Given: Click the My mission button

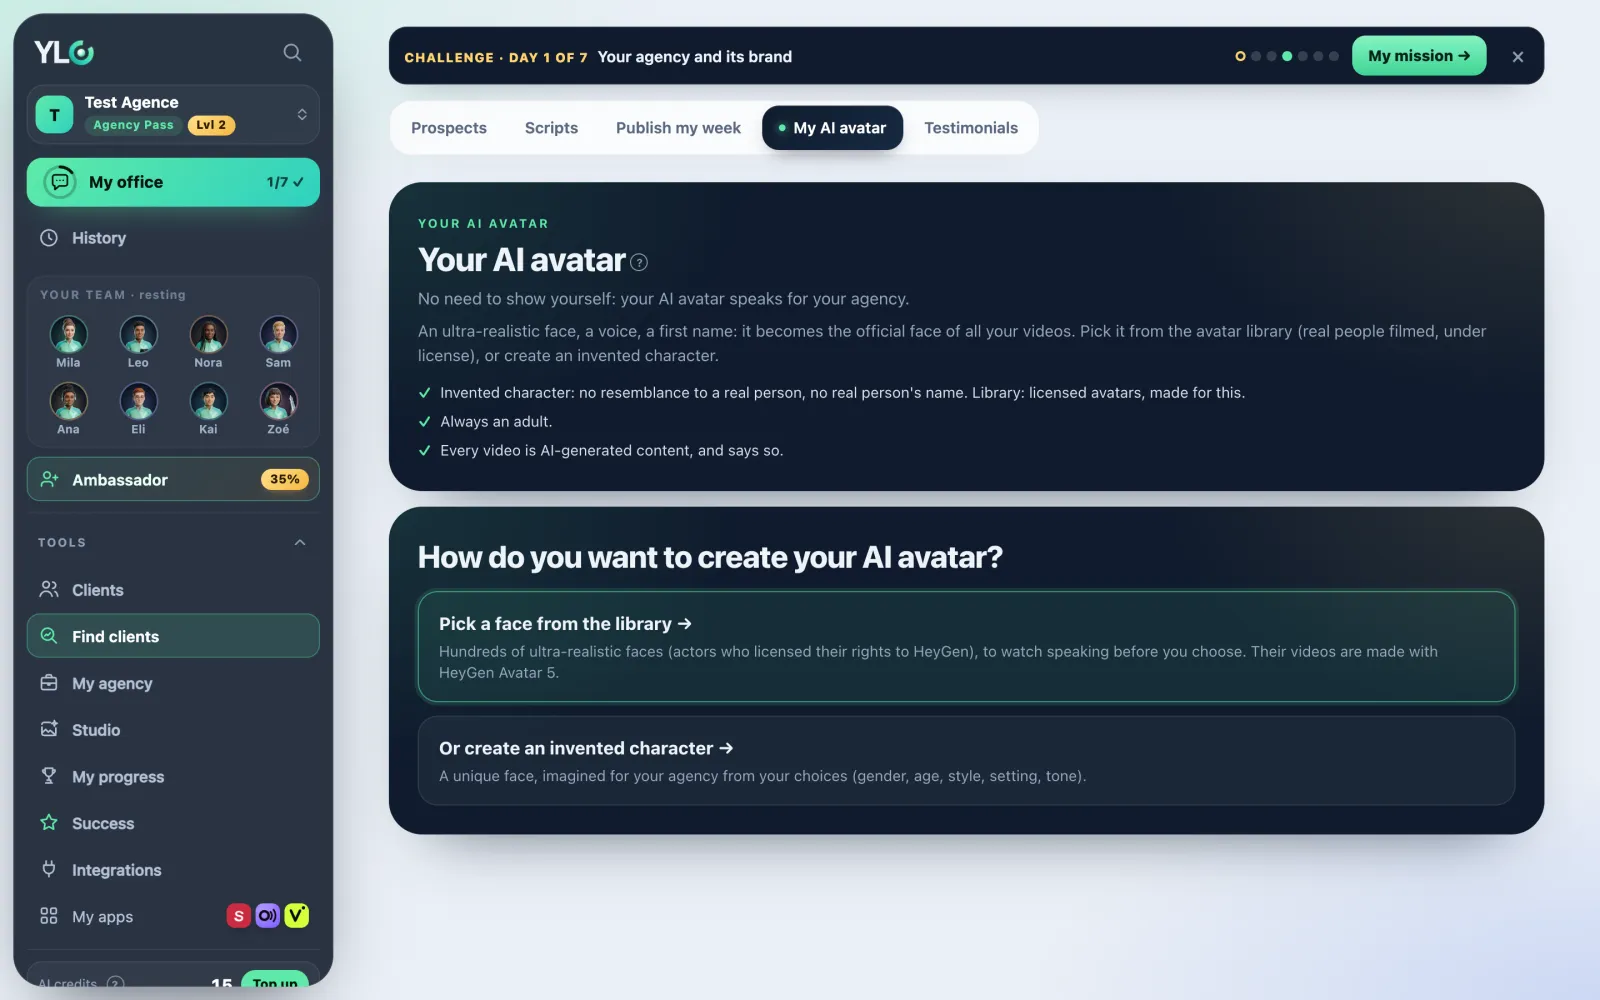Looking at the screenshot, I should click(1419, 56).
